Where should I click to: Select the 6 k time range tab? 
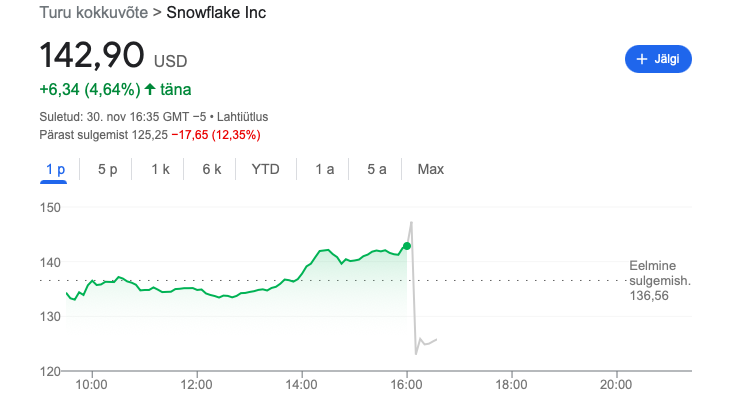click(x=212, y=169)
